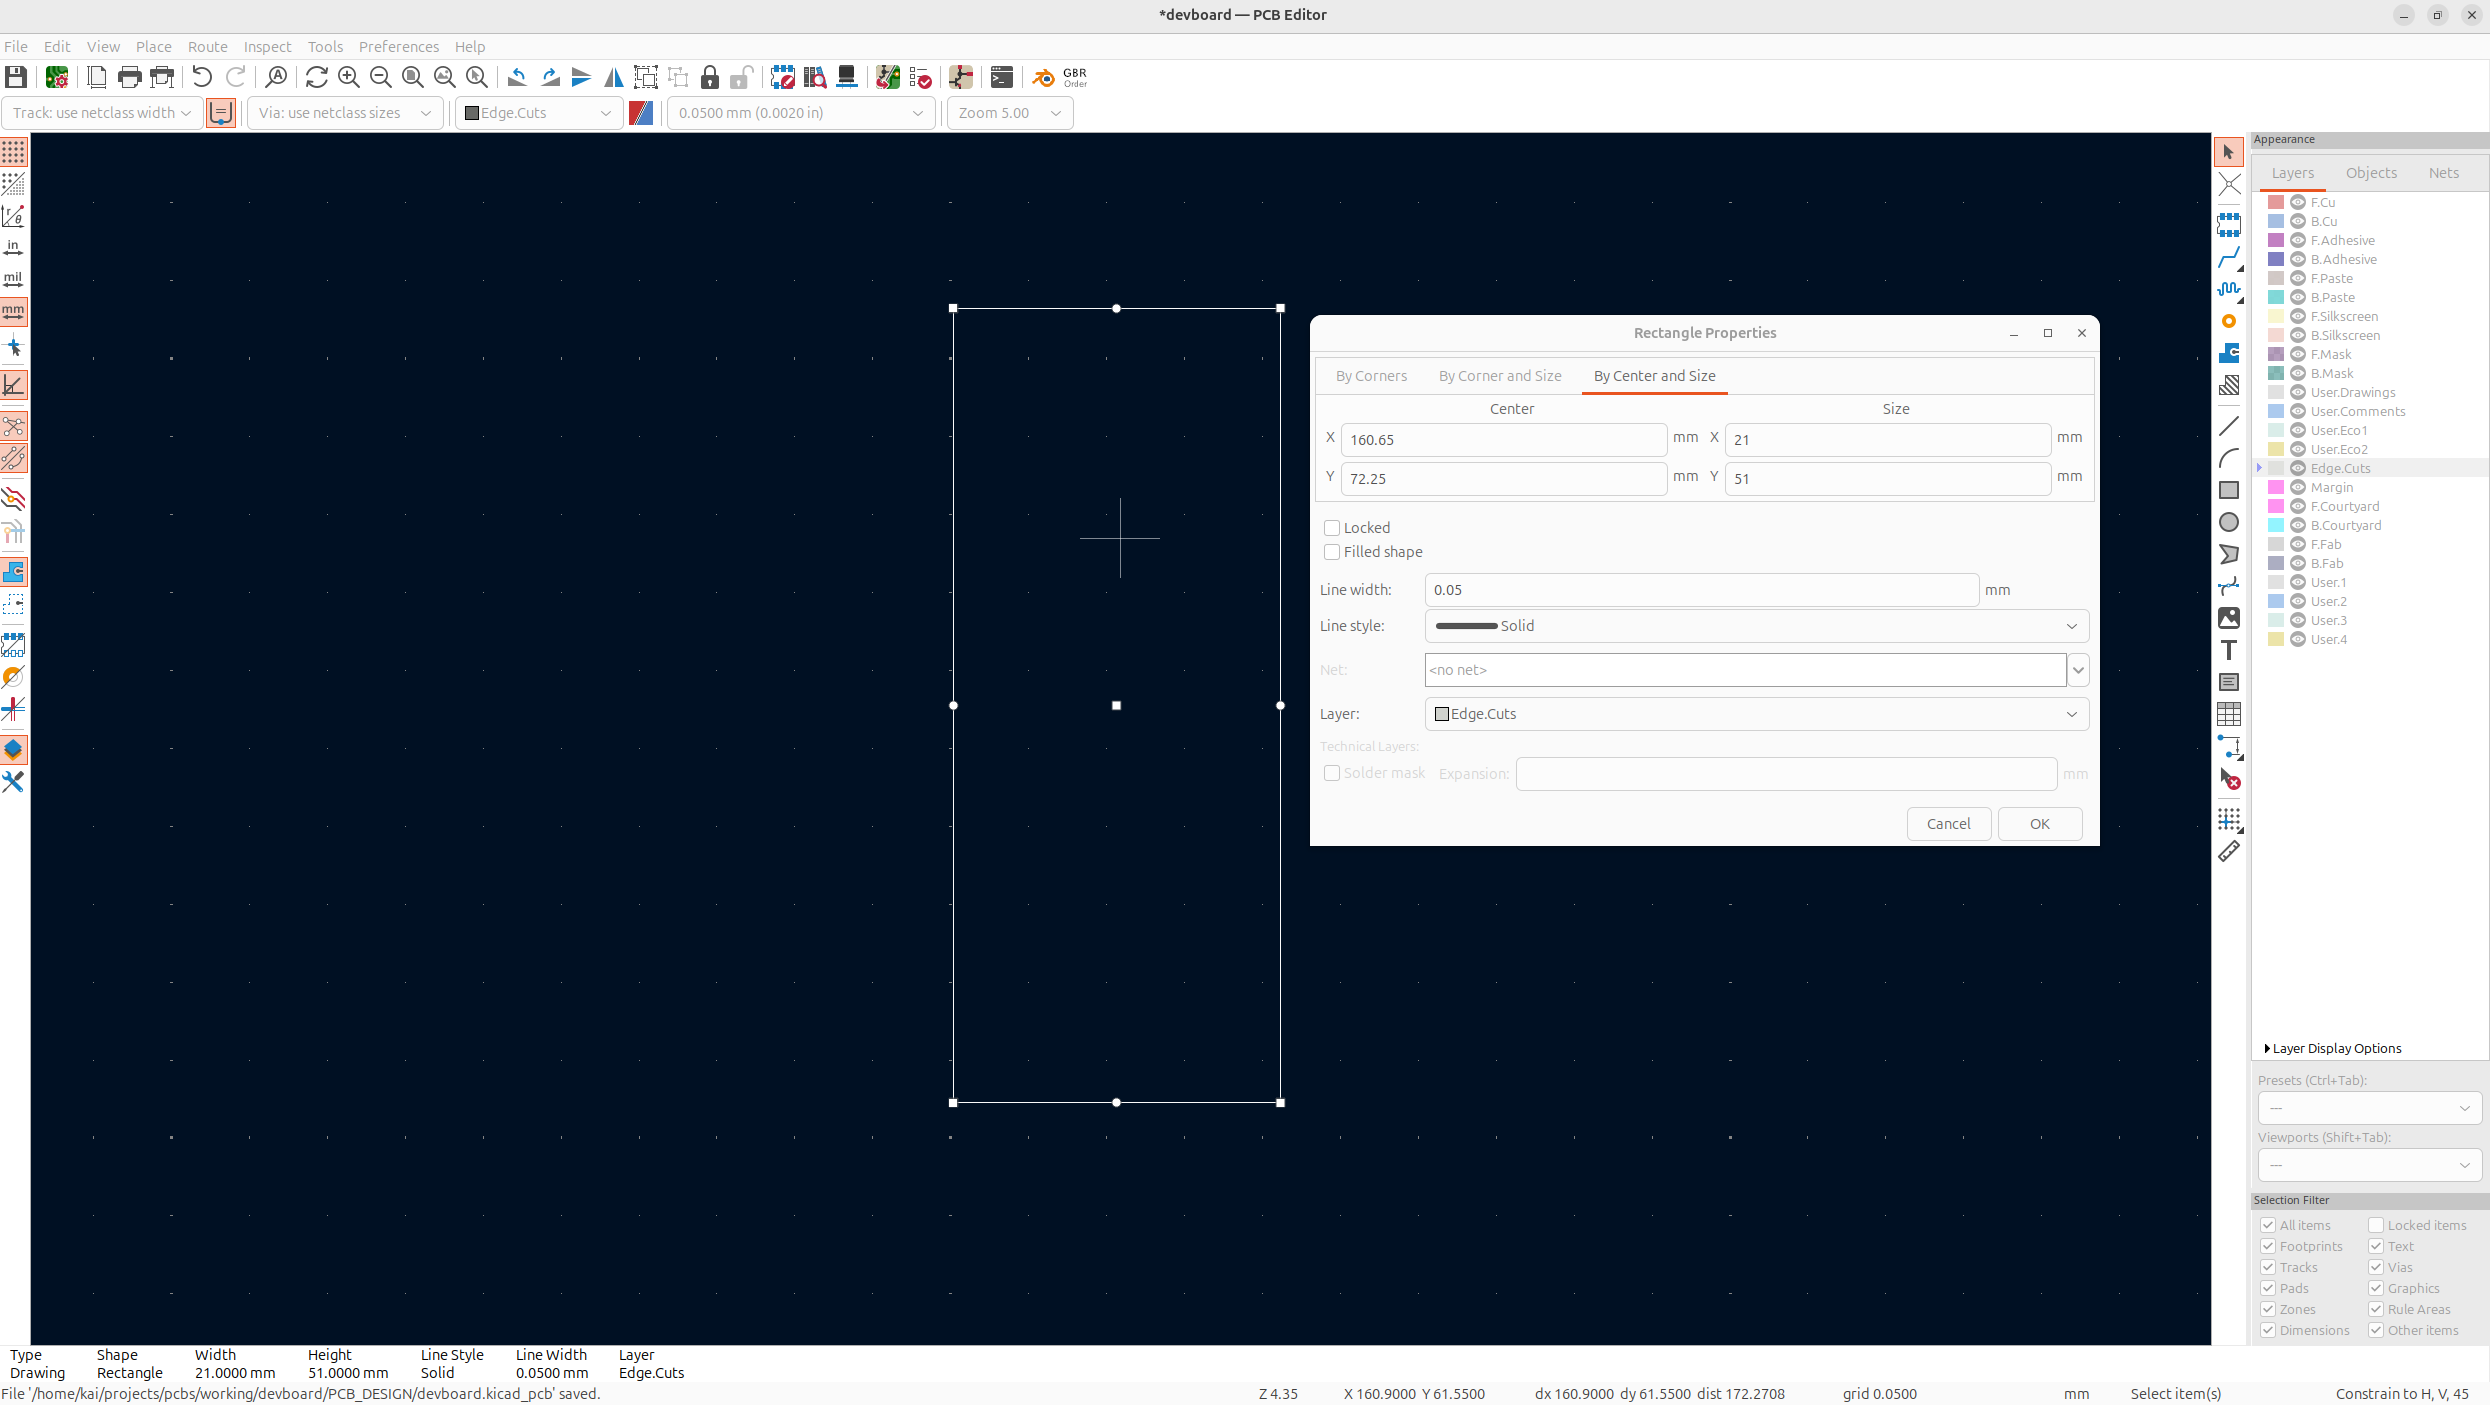Screen dimensions: 2490x1405
Task: Select the Draw rectangle tool
Action: [x=2229, y=490]
